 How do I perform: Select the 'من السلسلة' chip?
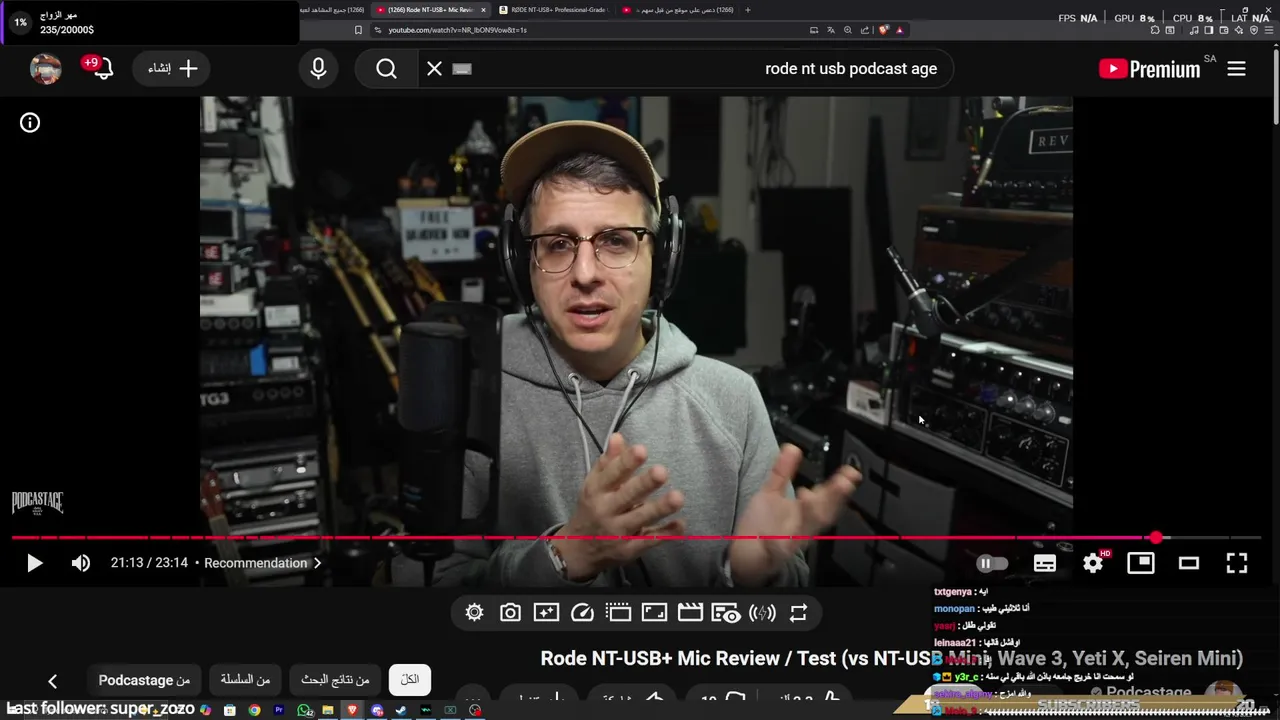(246, 680)
